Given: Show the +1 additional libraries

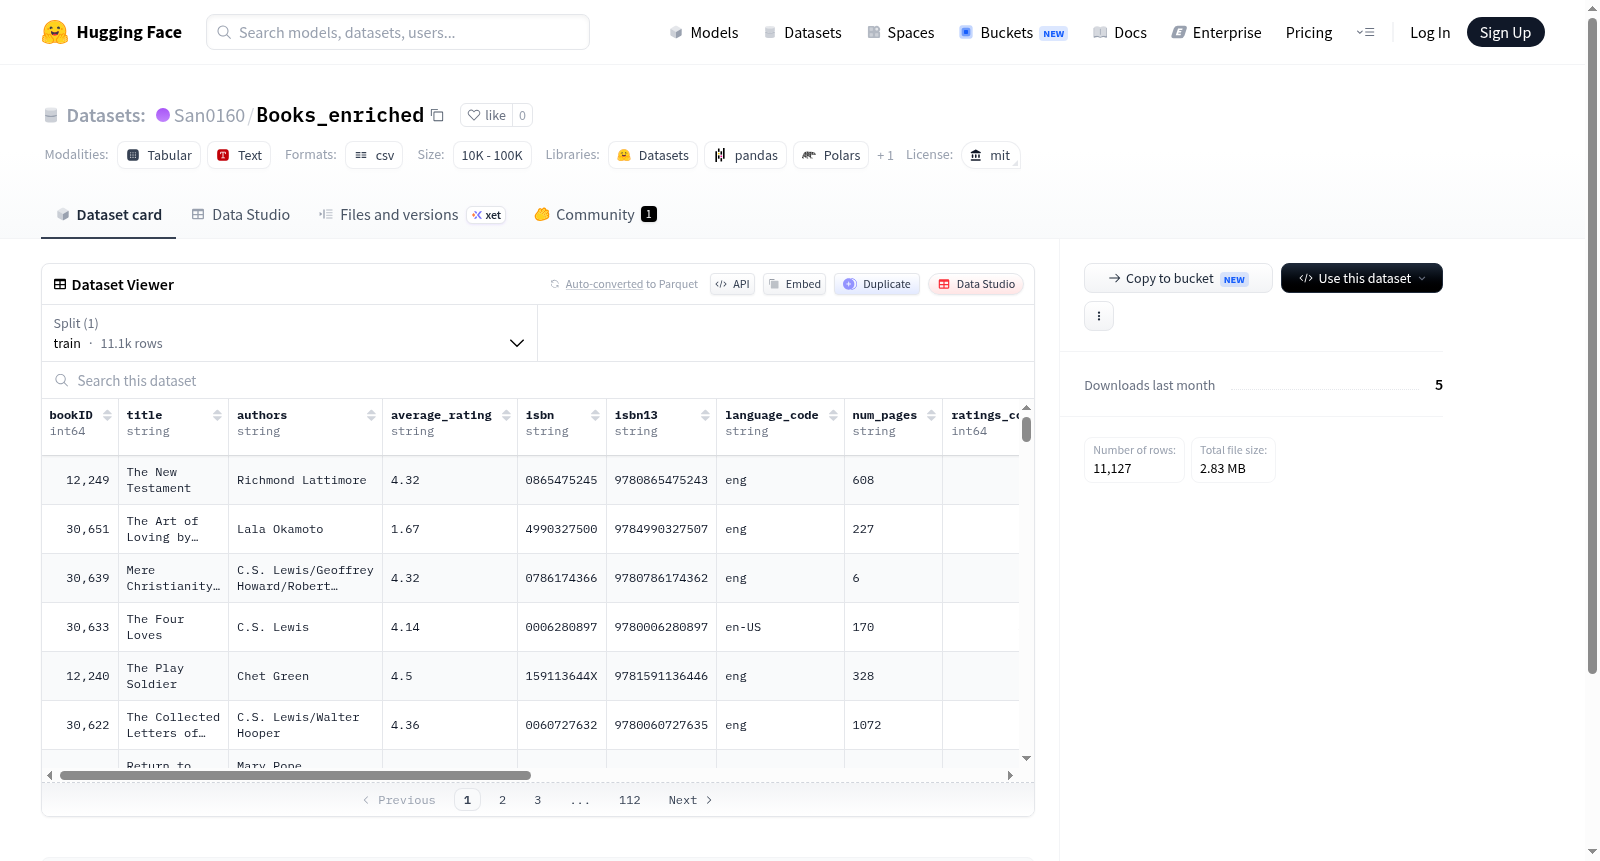Looking at the screenshot, I should coord(885,155).
